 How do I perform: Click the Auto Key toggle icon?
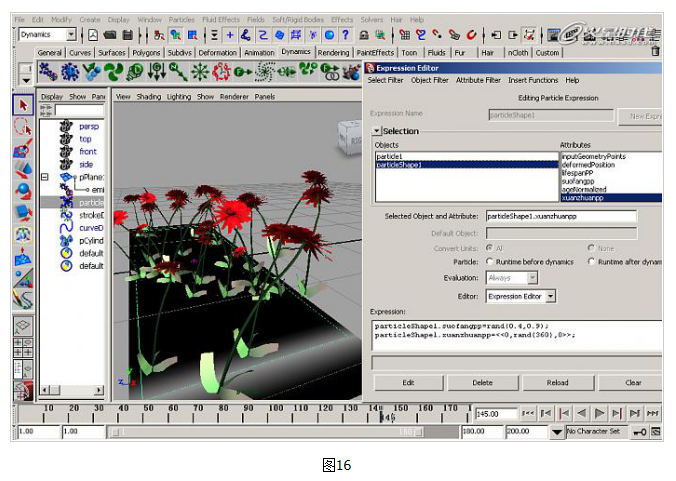click(639, 431)
